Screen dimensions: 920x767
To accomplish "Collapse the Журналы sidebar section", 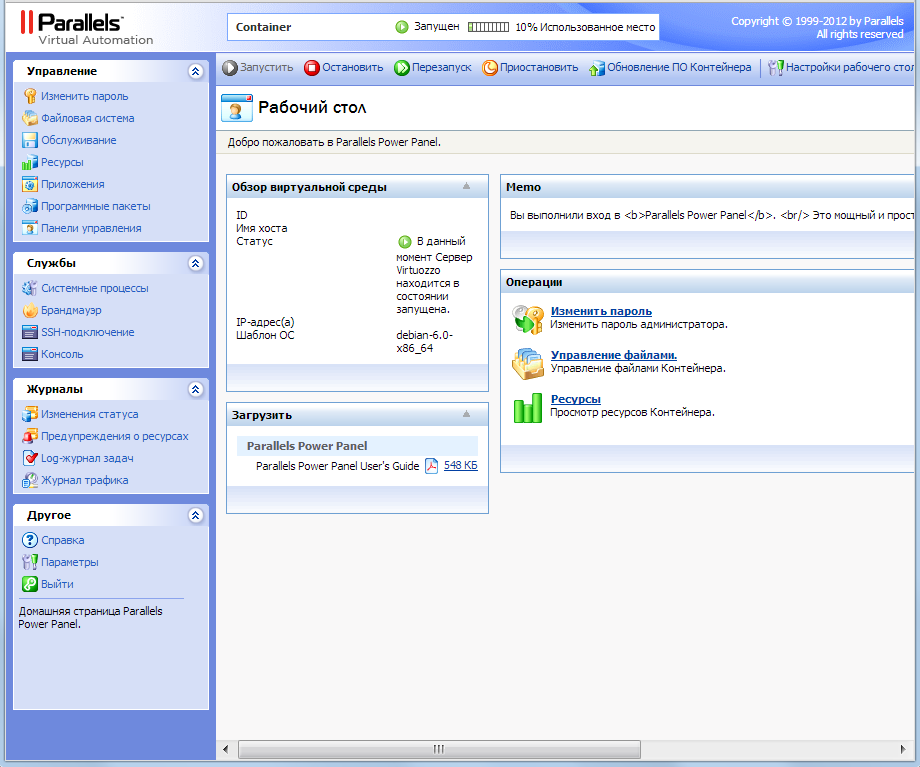I will tap(195, 390).
